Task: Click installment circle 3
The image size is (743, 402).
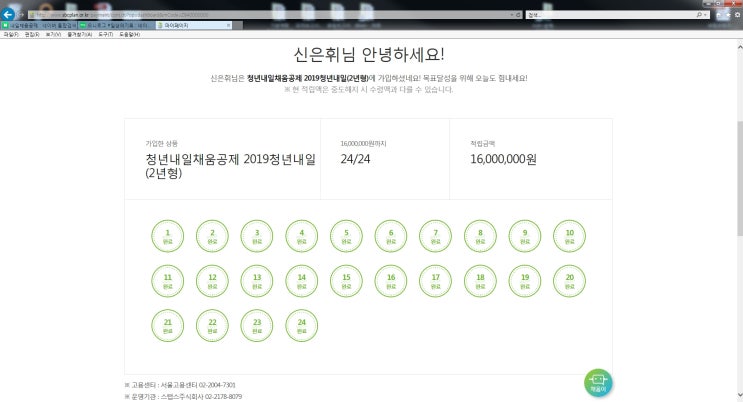Action: [x=257, y=236]
